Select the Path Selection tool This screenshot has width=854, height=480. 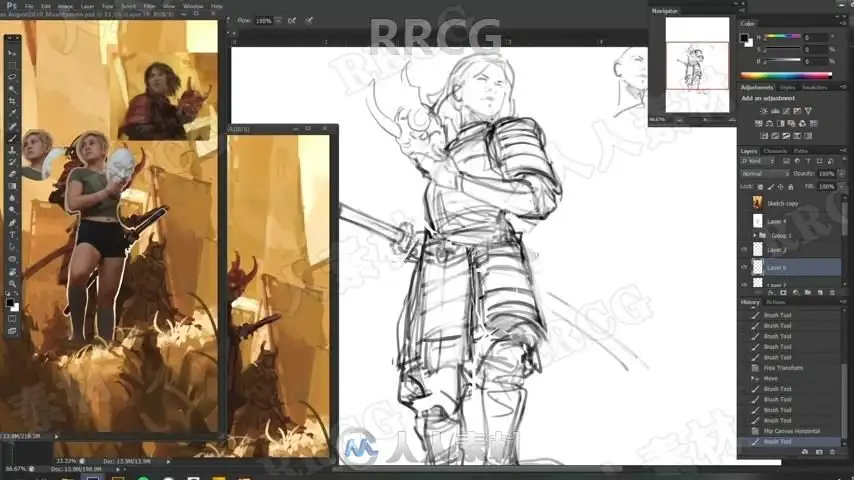pyautogui.click(x=12, y=247)
